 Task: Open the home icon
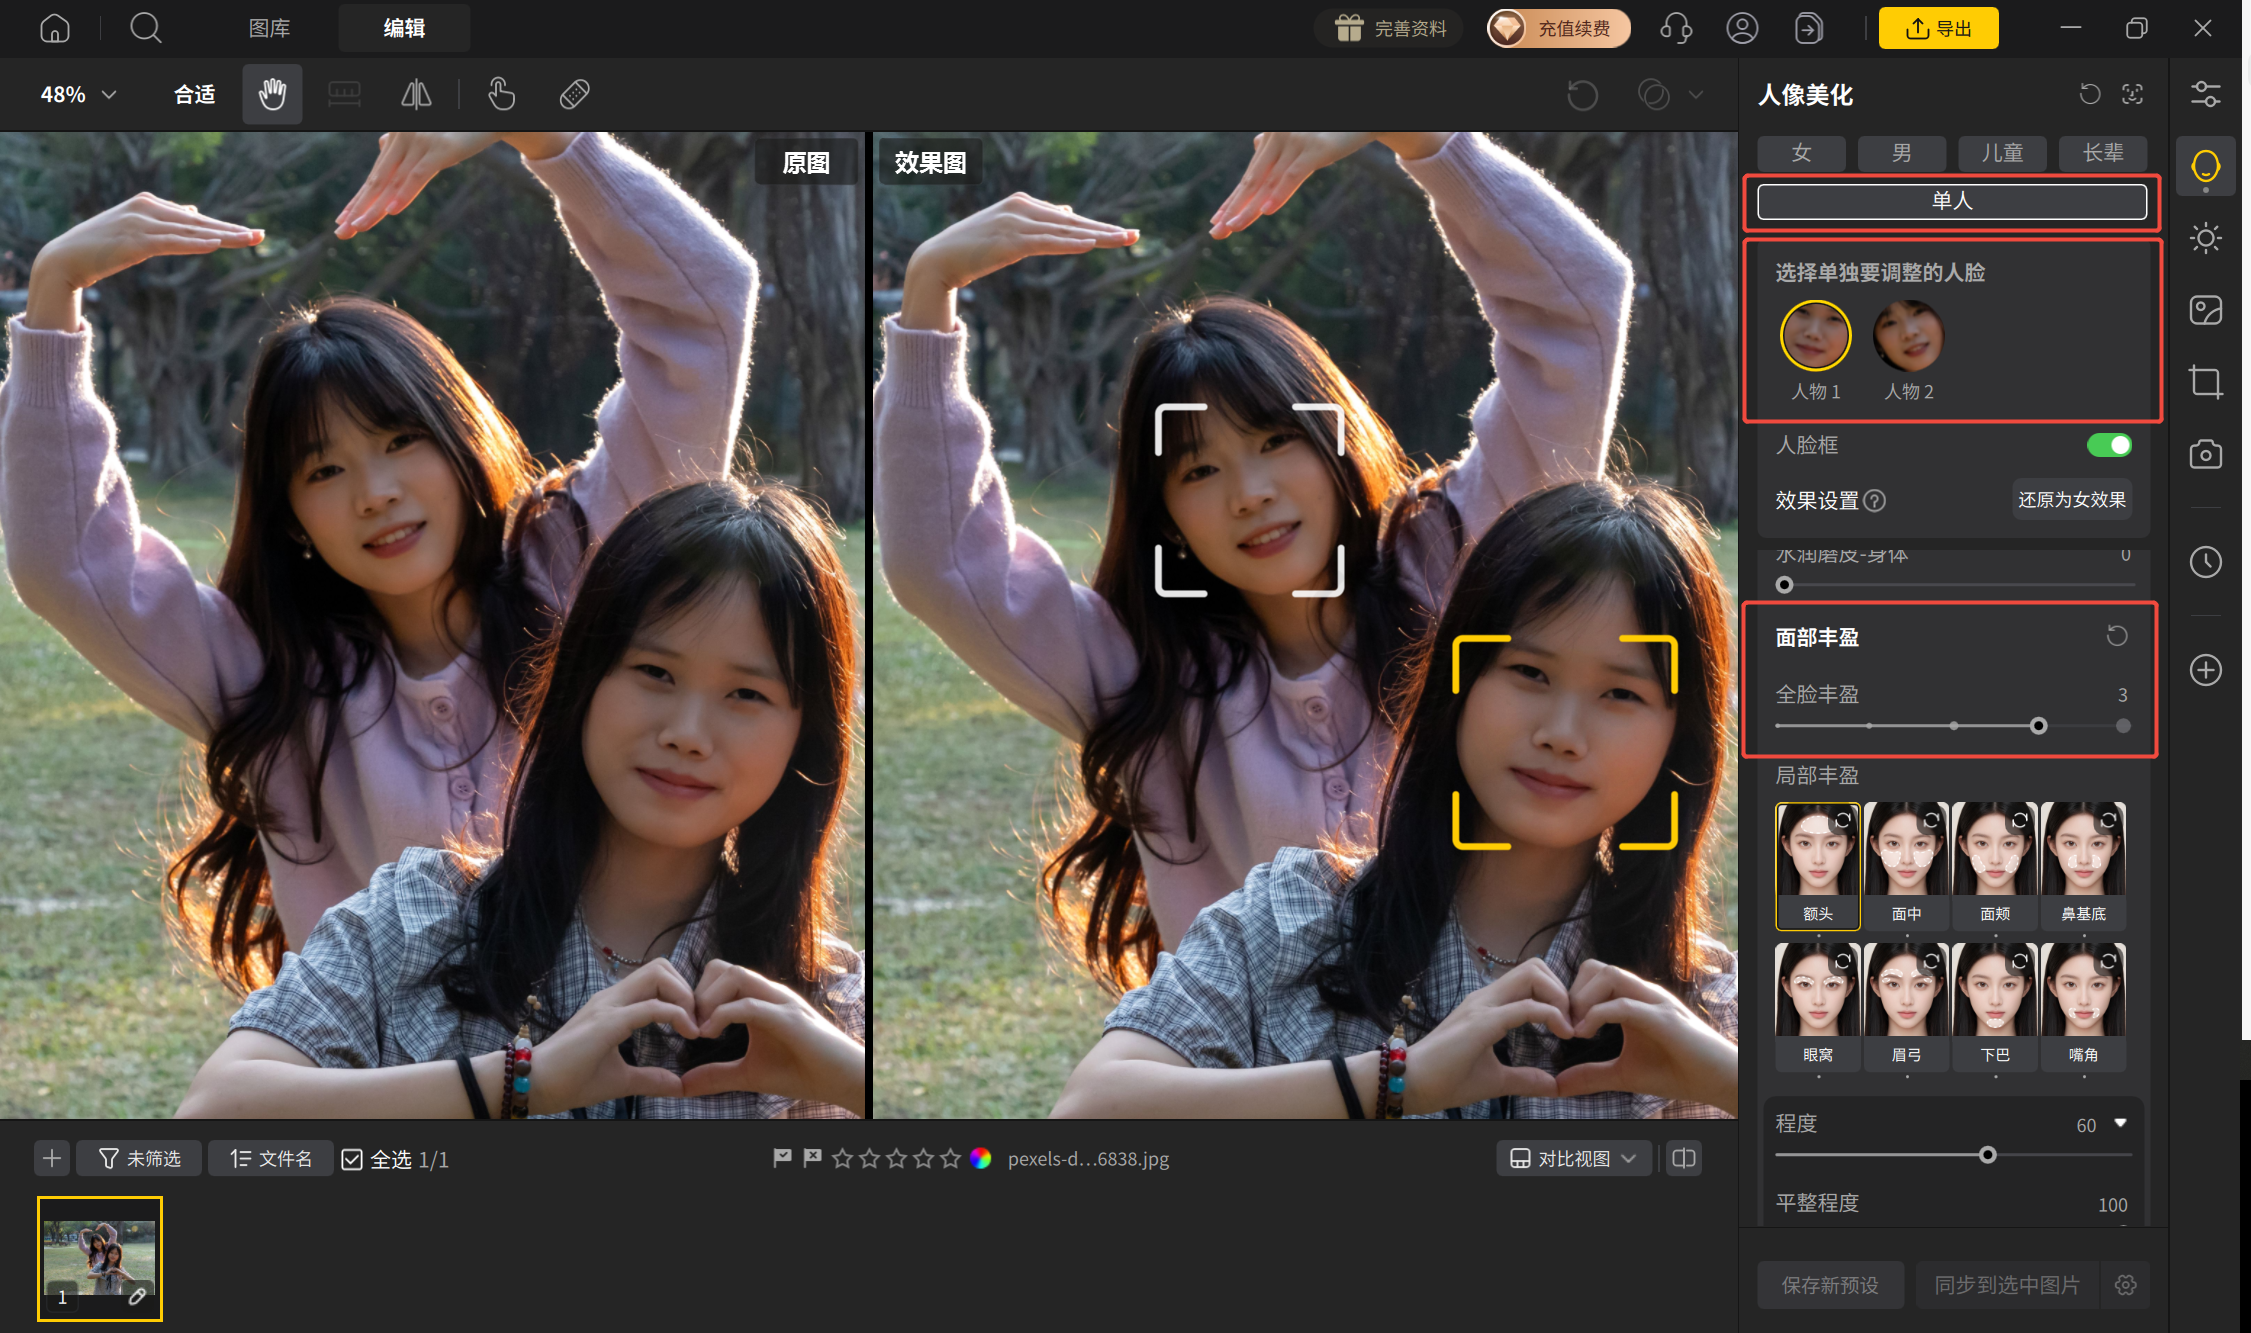pos(55,28)
